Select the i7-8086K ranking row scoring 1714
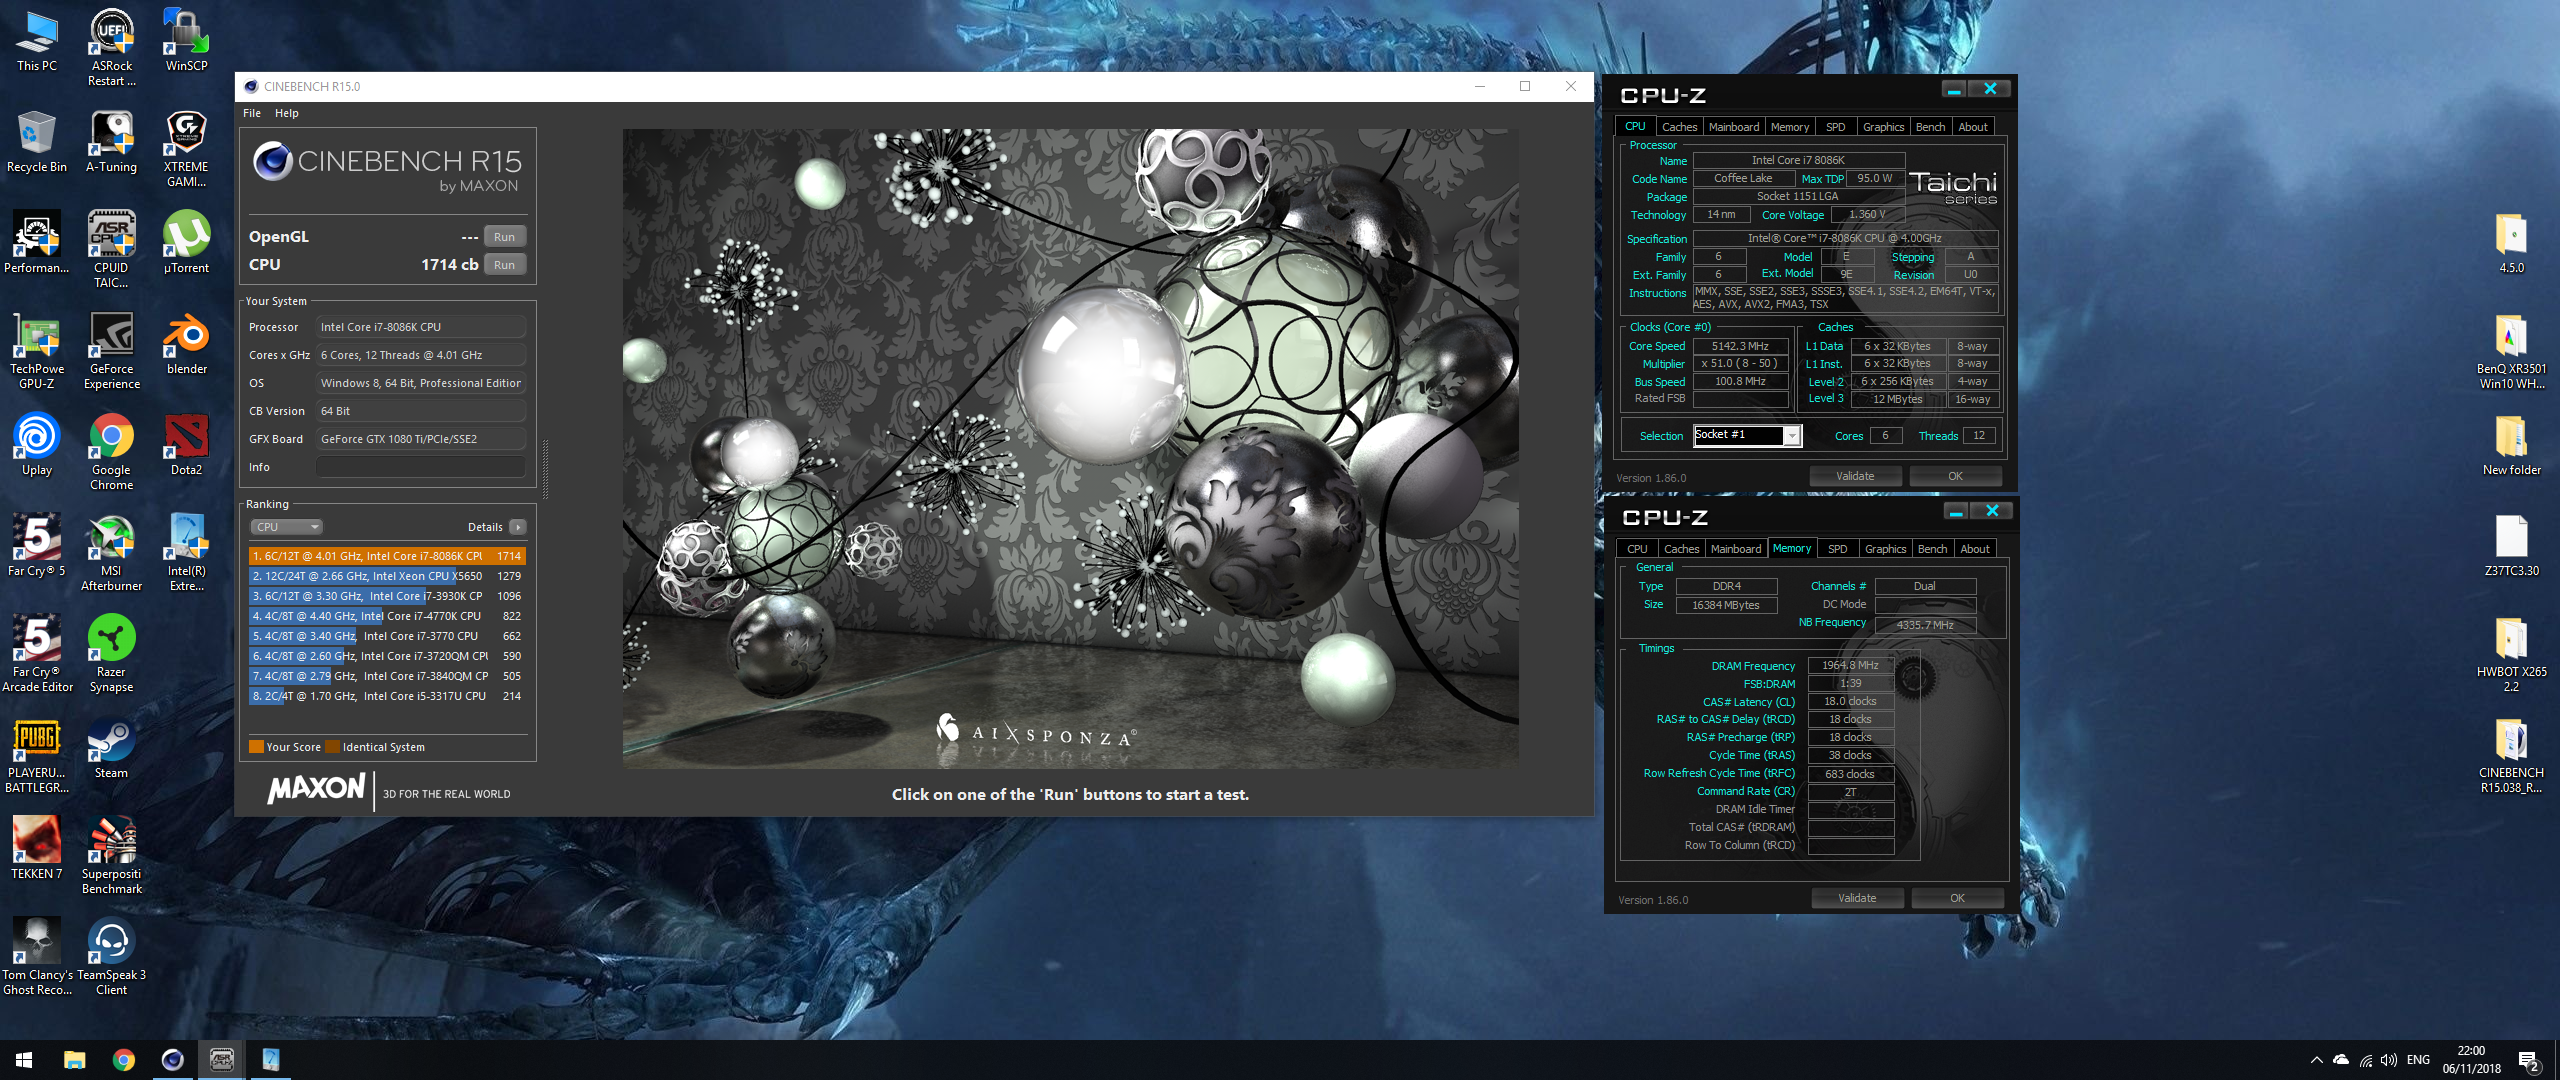 (x=387, y=556)
